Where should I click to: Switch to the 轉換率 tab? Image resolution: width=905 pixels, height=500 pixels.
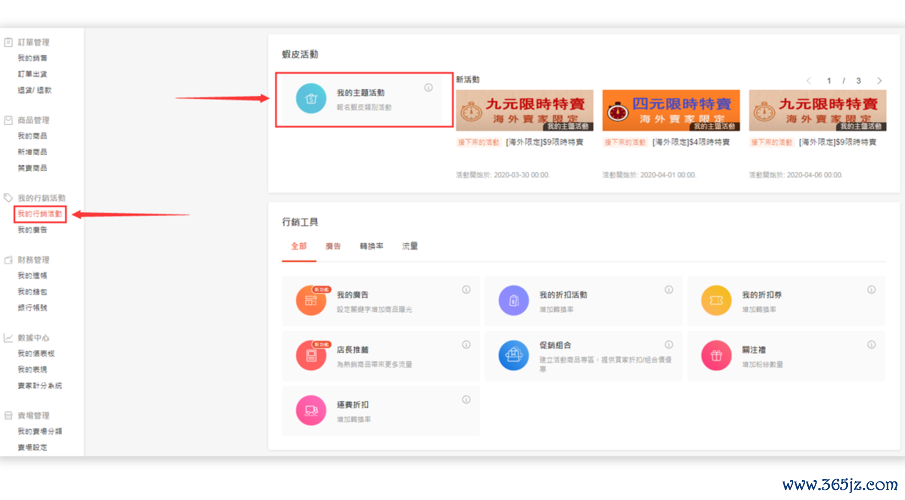point(371,247)
